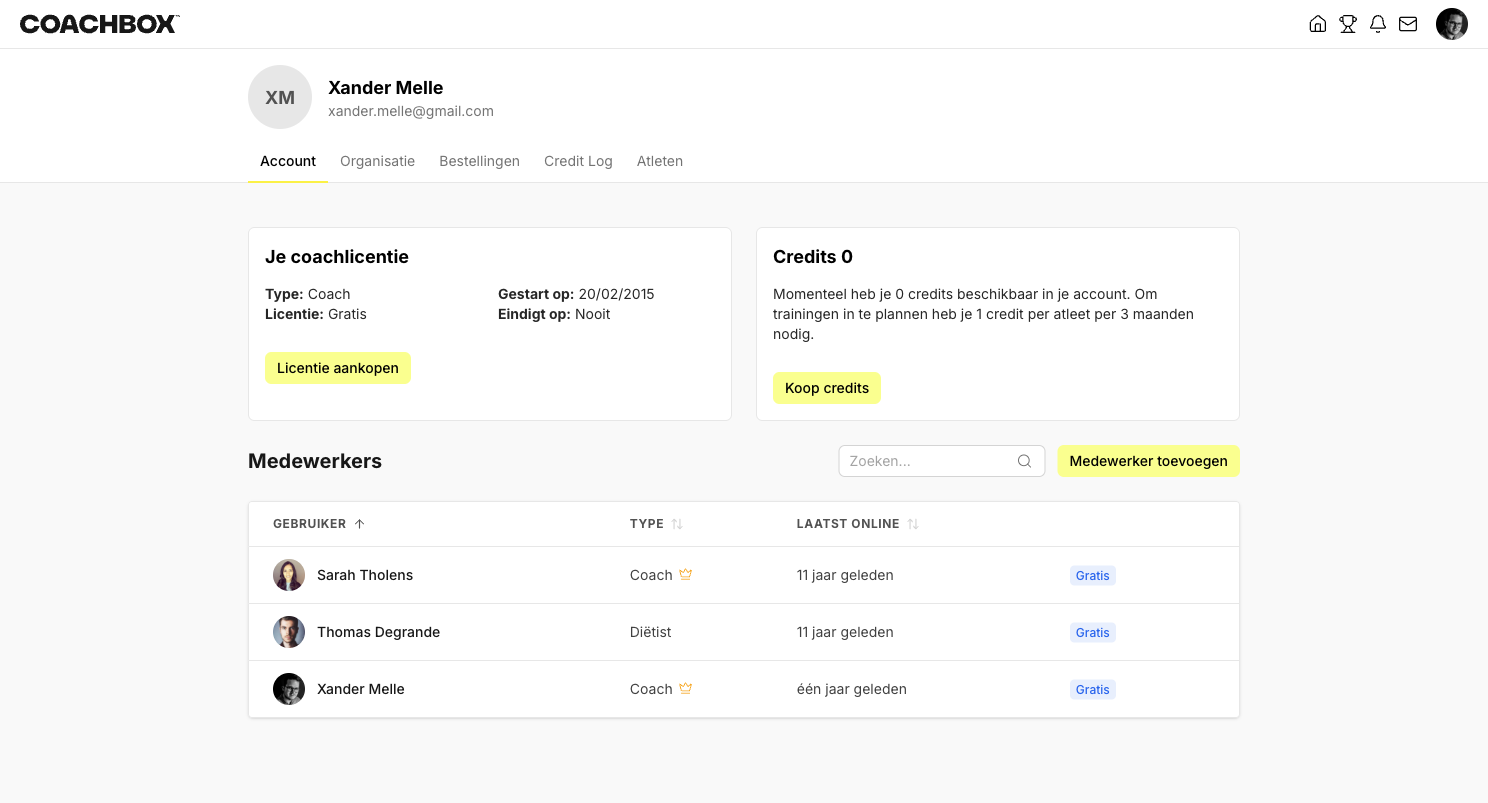The height and width of the screenshot is (803, 1488).
Task: Switch to the Account tab
Action: pos(288,161)
